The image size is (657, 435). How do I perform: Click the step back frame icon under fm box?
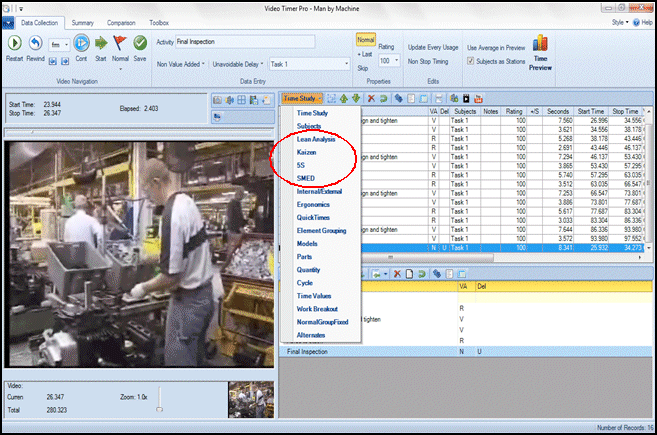click(x=53, y=62)
